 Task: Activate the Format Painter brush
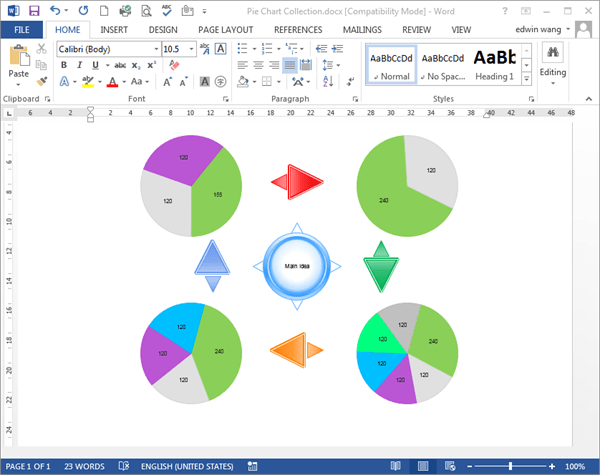[42, 81]
